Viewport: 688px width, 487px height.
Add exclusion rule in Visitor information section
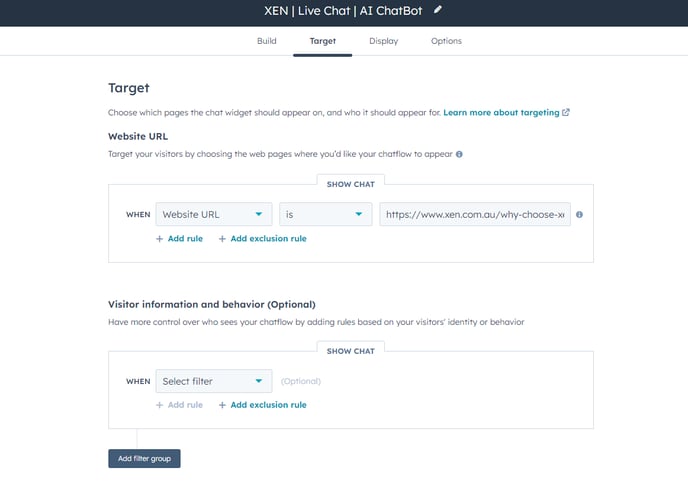point(262,405)
